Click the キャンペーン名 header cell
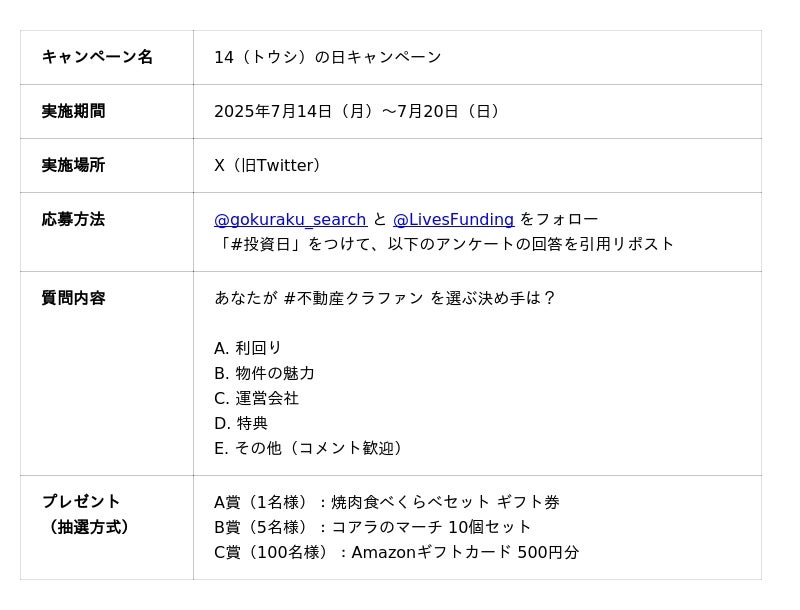Screen dimensions: 800x610 (97, 57)
